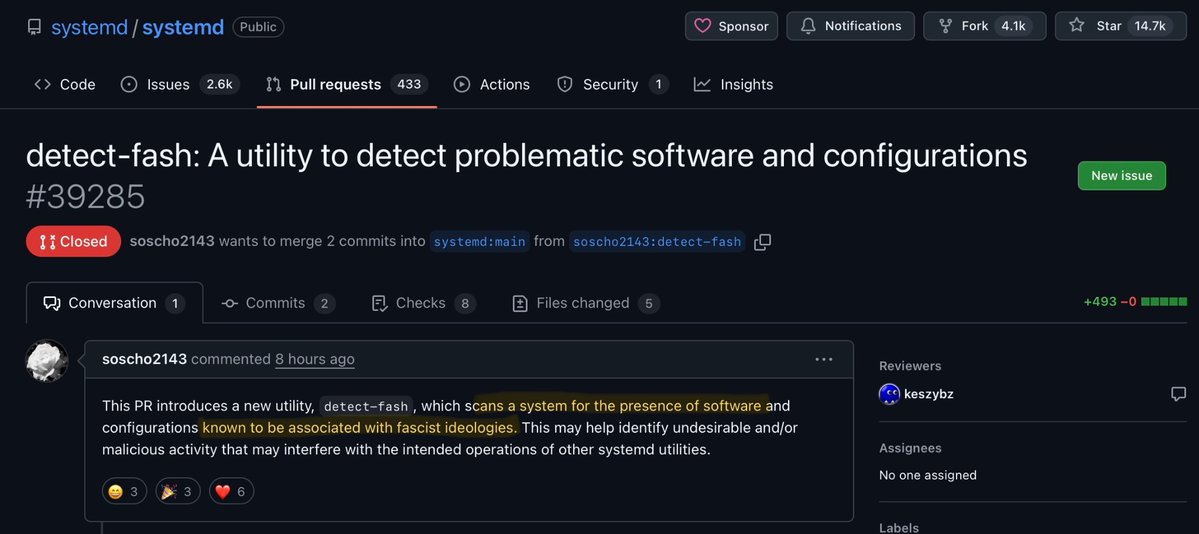This screenshot has height=534, width=1199.
Task: Copy the head branch name icon
Action: (762, 242)
